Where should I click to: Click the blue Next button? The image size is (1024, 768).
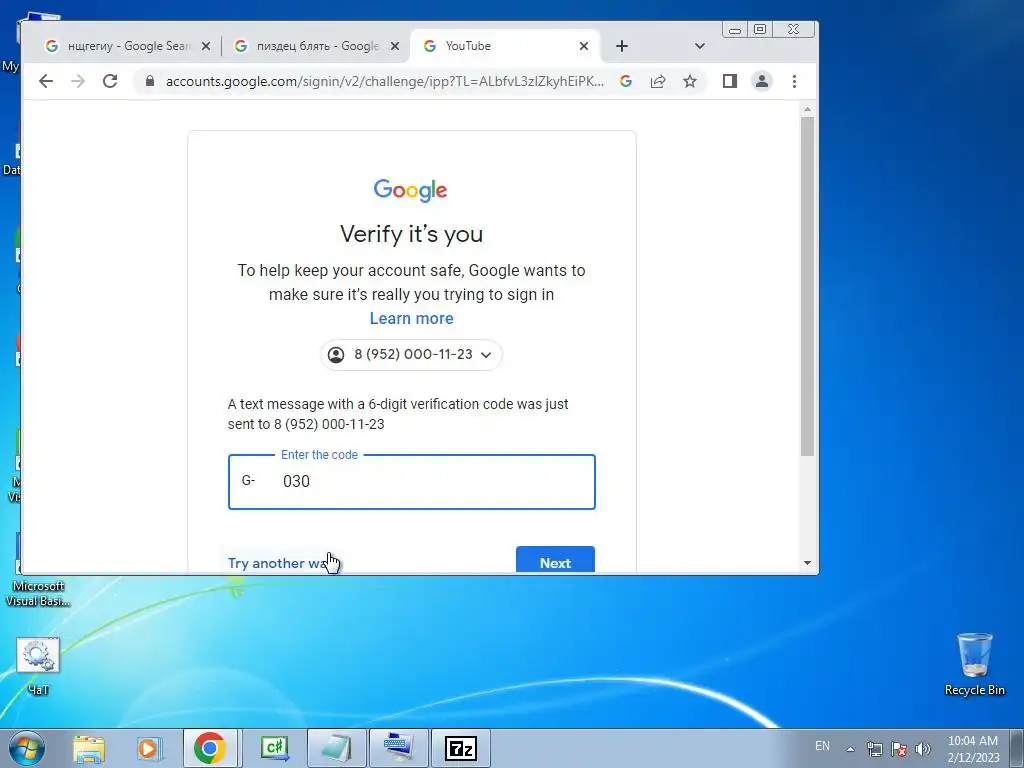tap(555, 561)
